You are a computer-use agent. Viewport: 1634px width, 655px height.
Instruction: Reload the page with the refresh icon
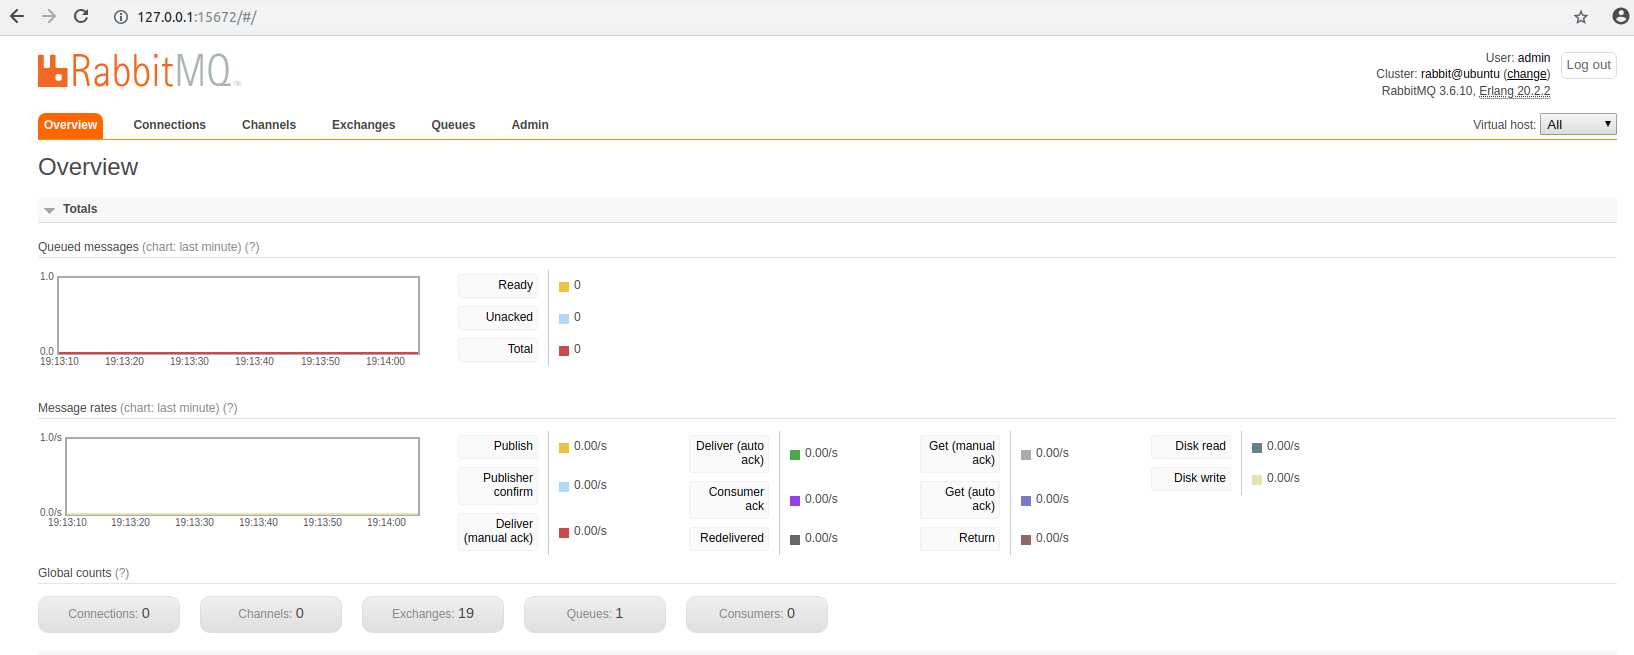coord(81,16)
